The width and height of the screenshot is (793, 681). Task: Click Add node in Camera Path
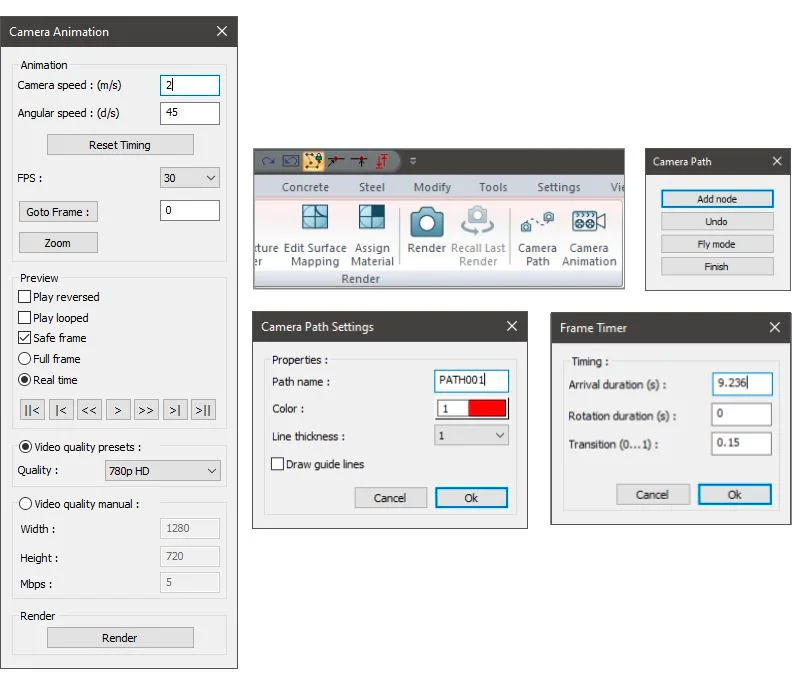click(717, 199)
